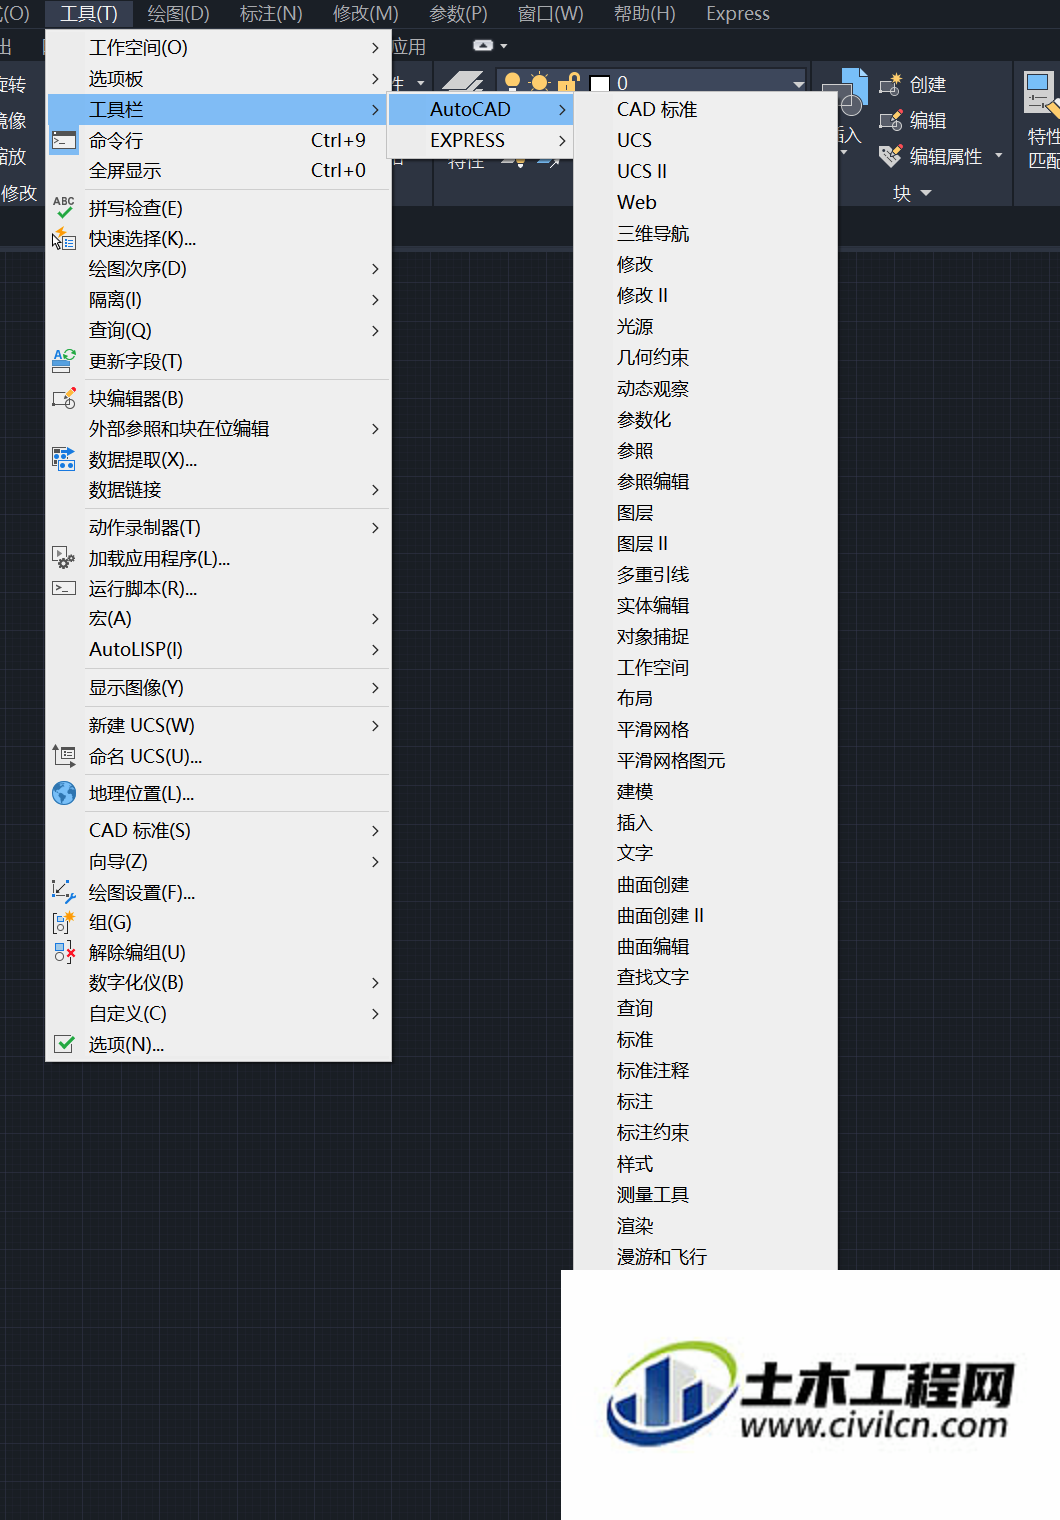The width and height of the screenshot is (1060, 1520).
Task: Expand the AutoLISP(I) submenu
Action: pyautogui.click(x=218, y=649)
